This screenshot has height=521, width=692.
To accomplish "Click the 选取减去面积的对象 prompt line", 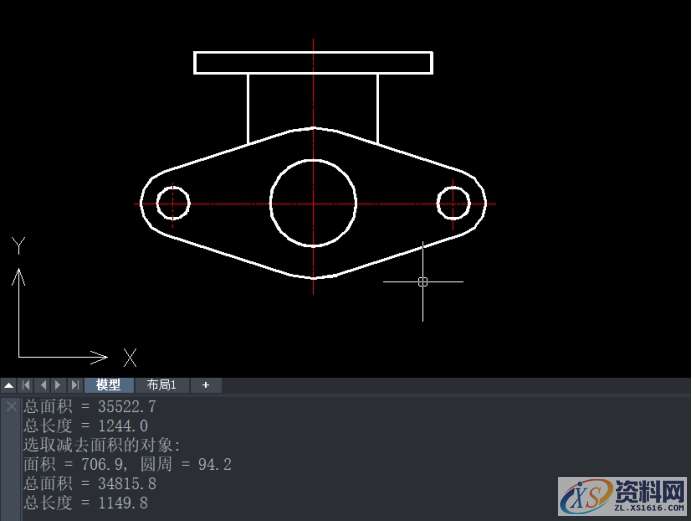I will point(102,445).
